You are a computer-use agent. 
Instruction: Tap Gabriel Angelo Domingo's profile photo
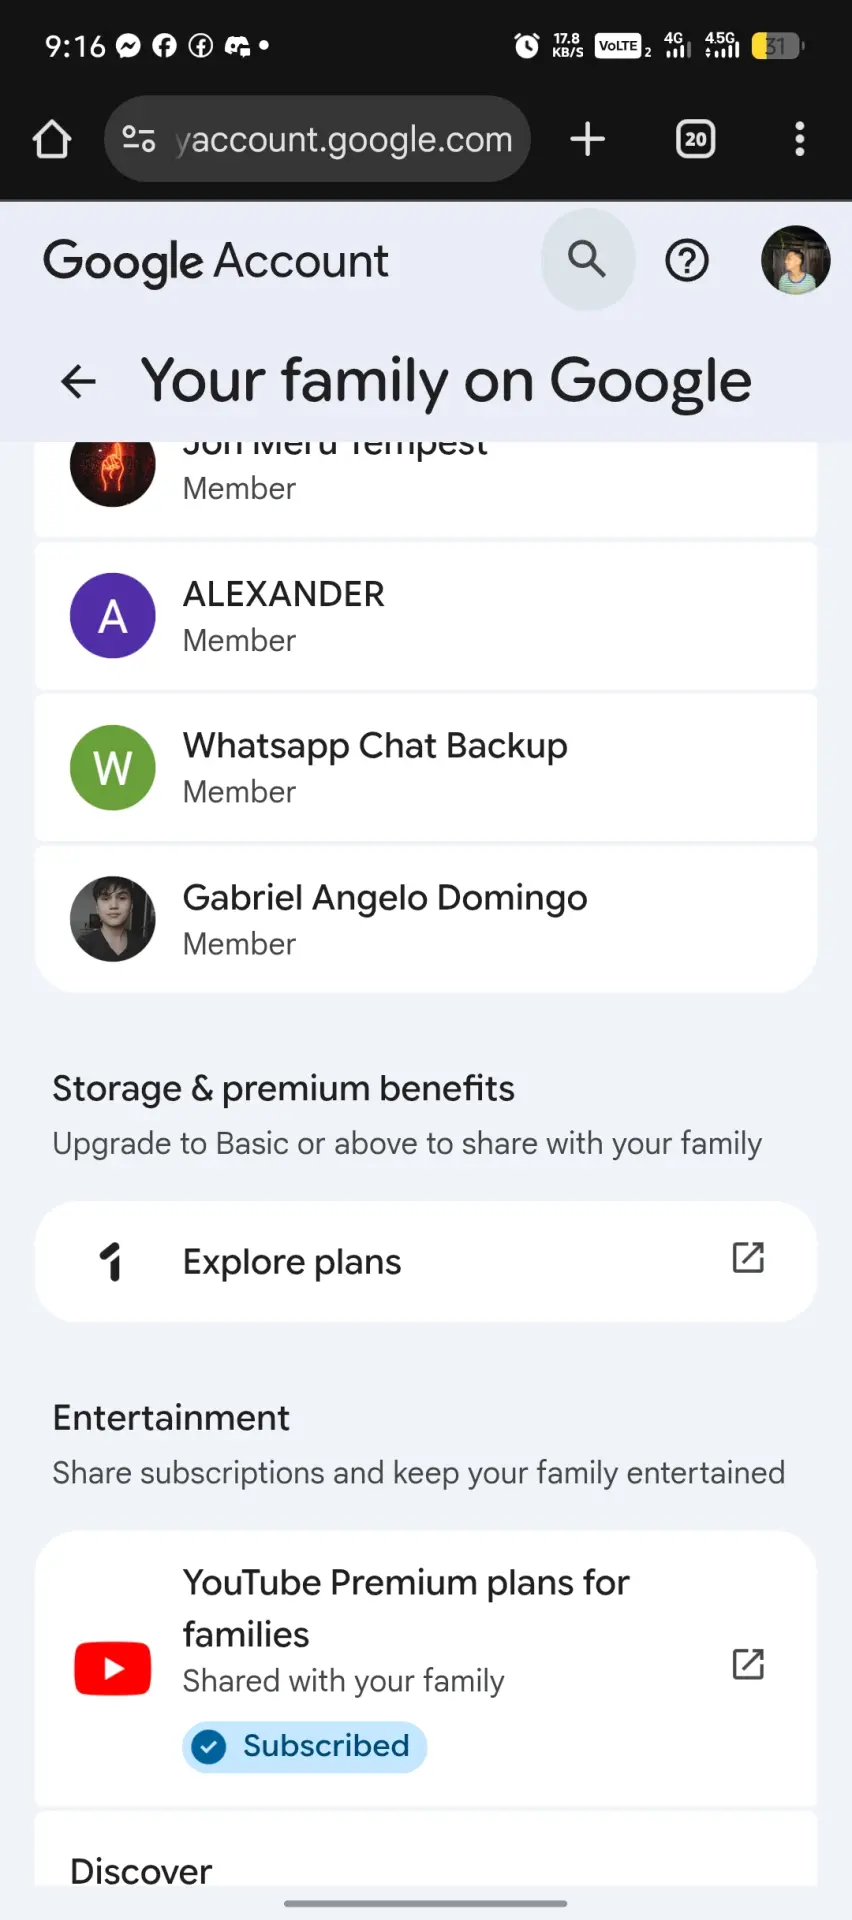(113, 919)
